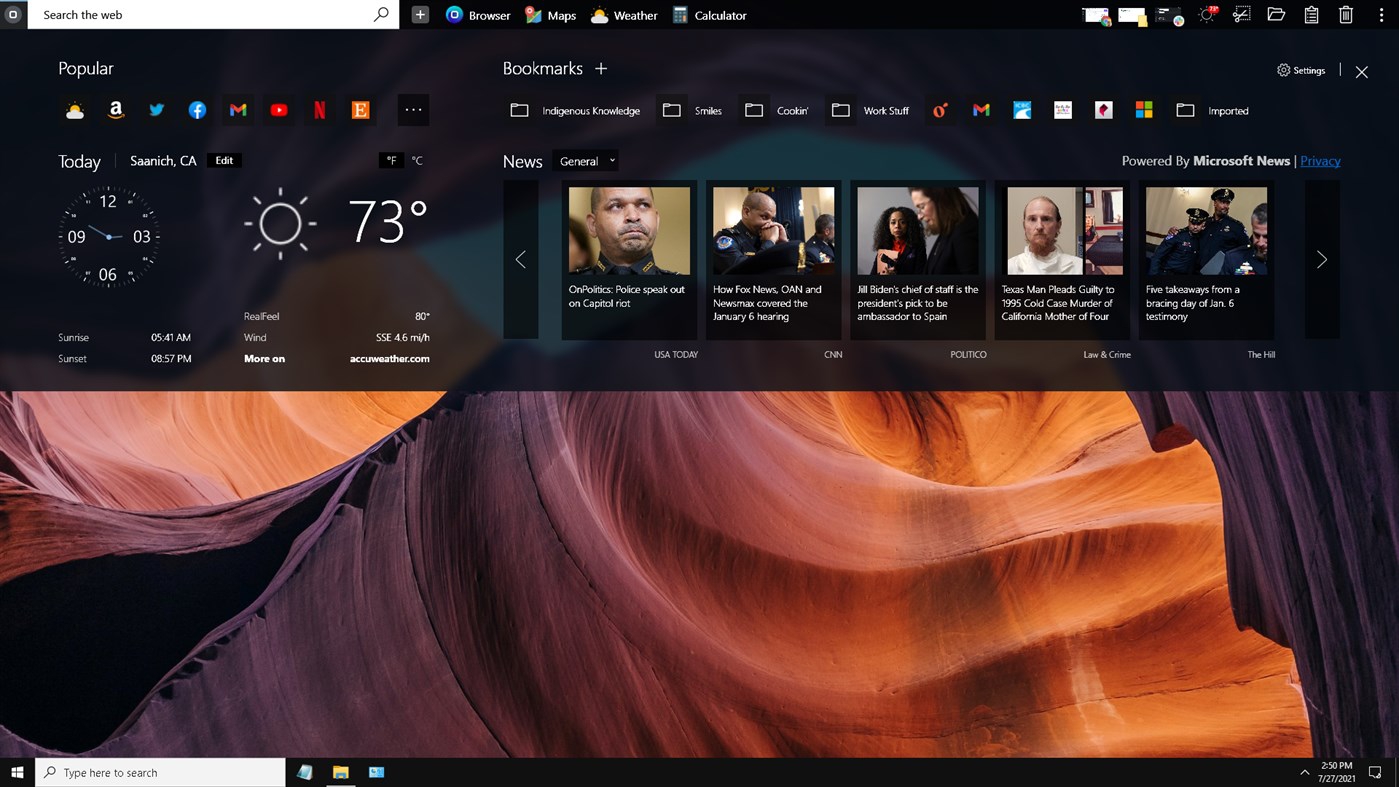Open the red letter-o bookmark icon
This screenshot has width=1399, height=787.
click(x=940, y=110)
